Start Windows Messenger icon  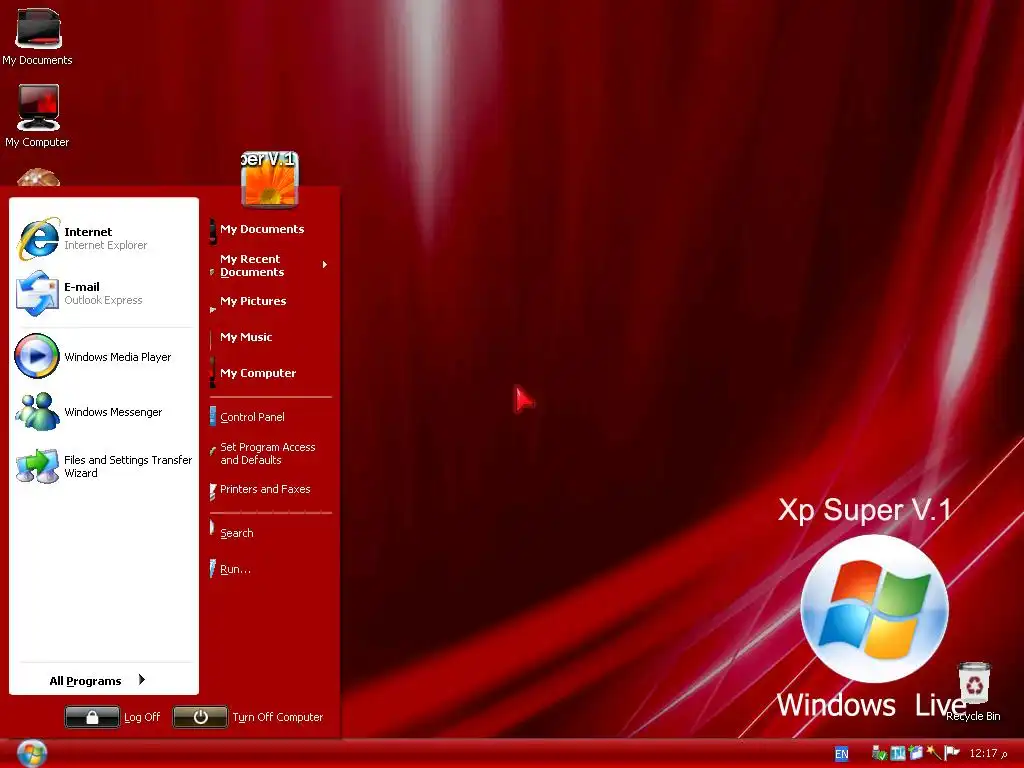(x=37, y=411)
